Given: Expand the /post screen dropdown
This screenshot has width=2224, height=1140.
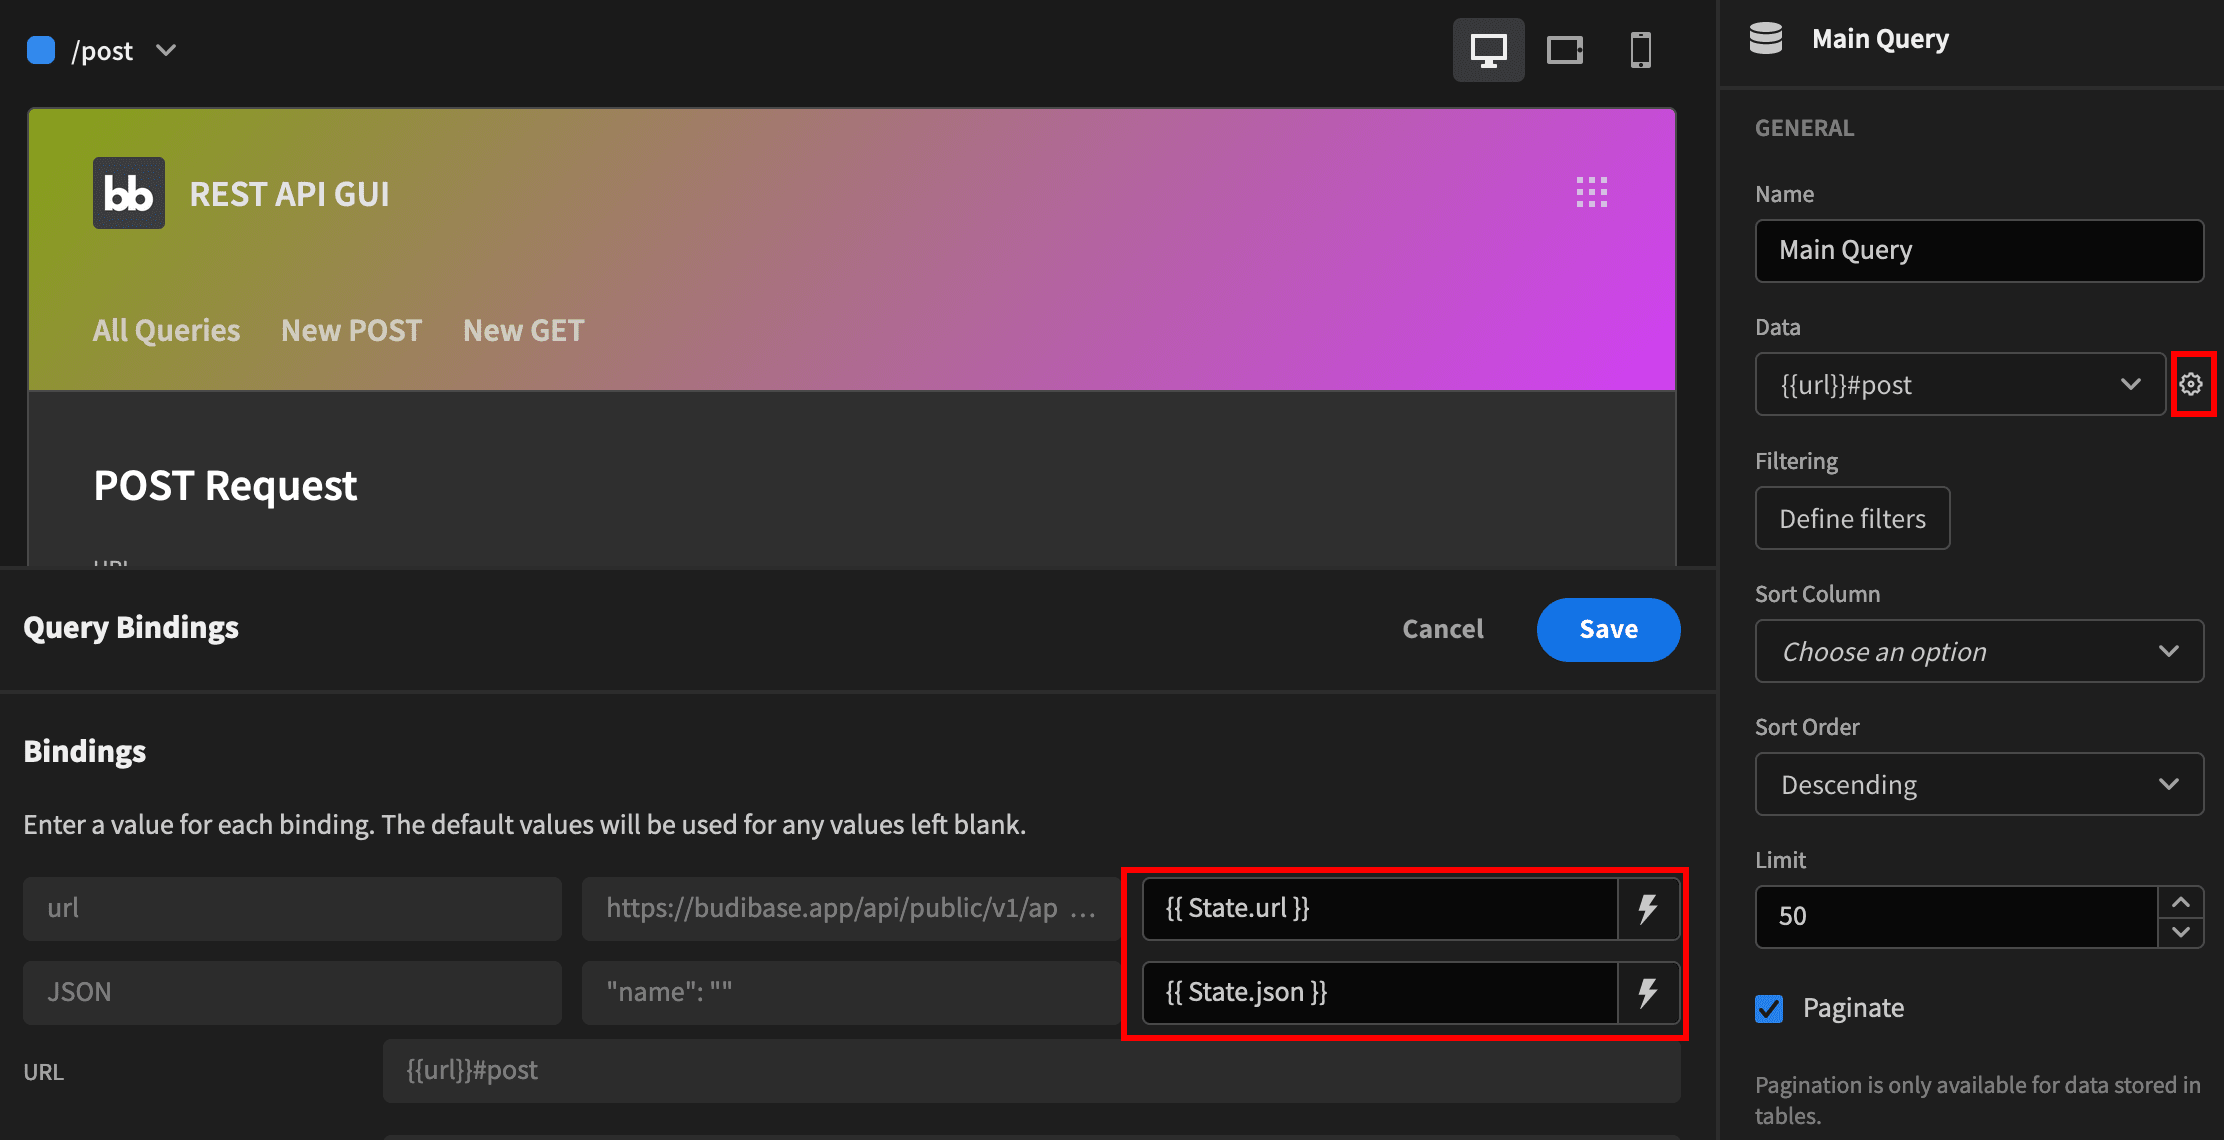Looking at the screenshot, I should [166, 50].
